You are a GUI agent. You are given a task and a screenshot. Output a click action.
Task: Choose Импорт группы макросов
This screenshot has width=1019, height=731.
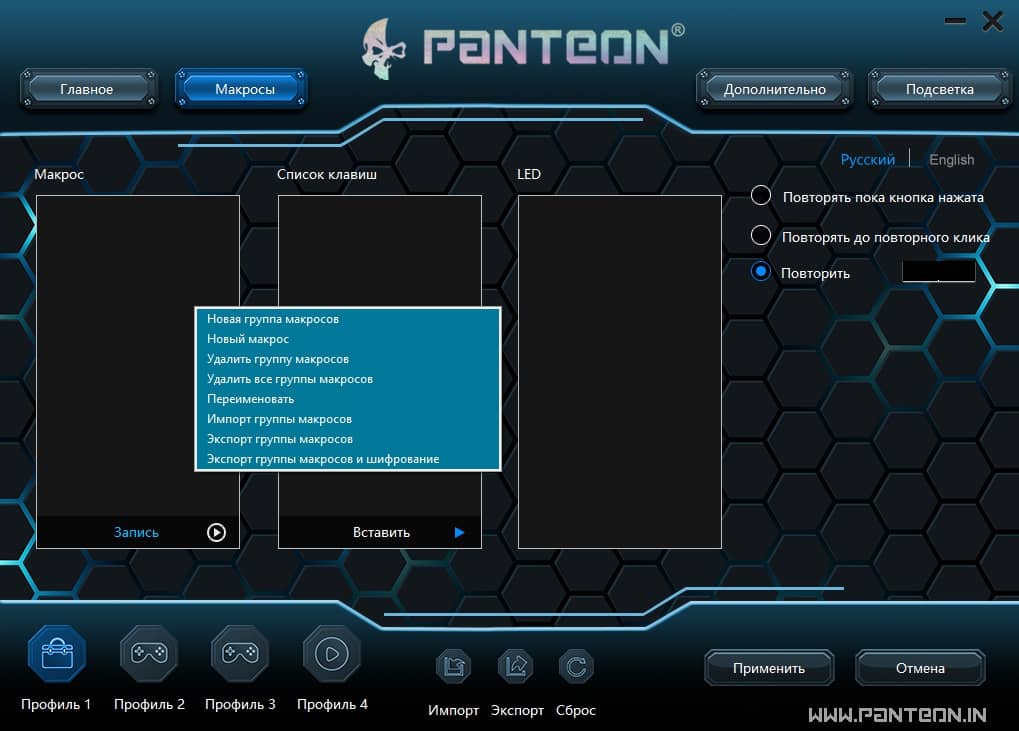click(348, 420)
